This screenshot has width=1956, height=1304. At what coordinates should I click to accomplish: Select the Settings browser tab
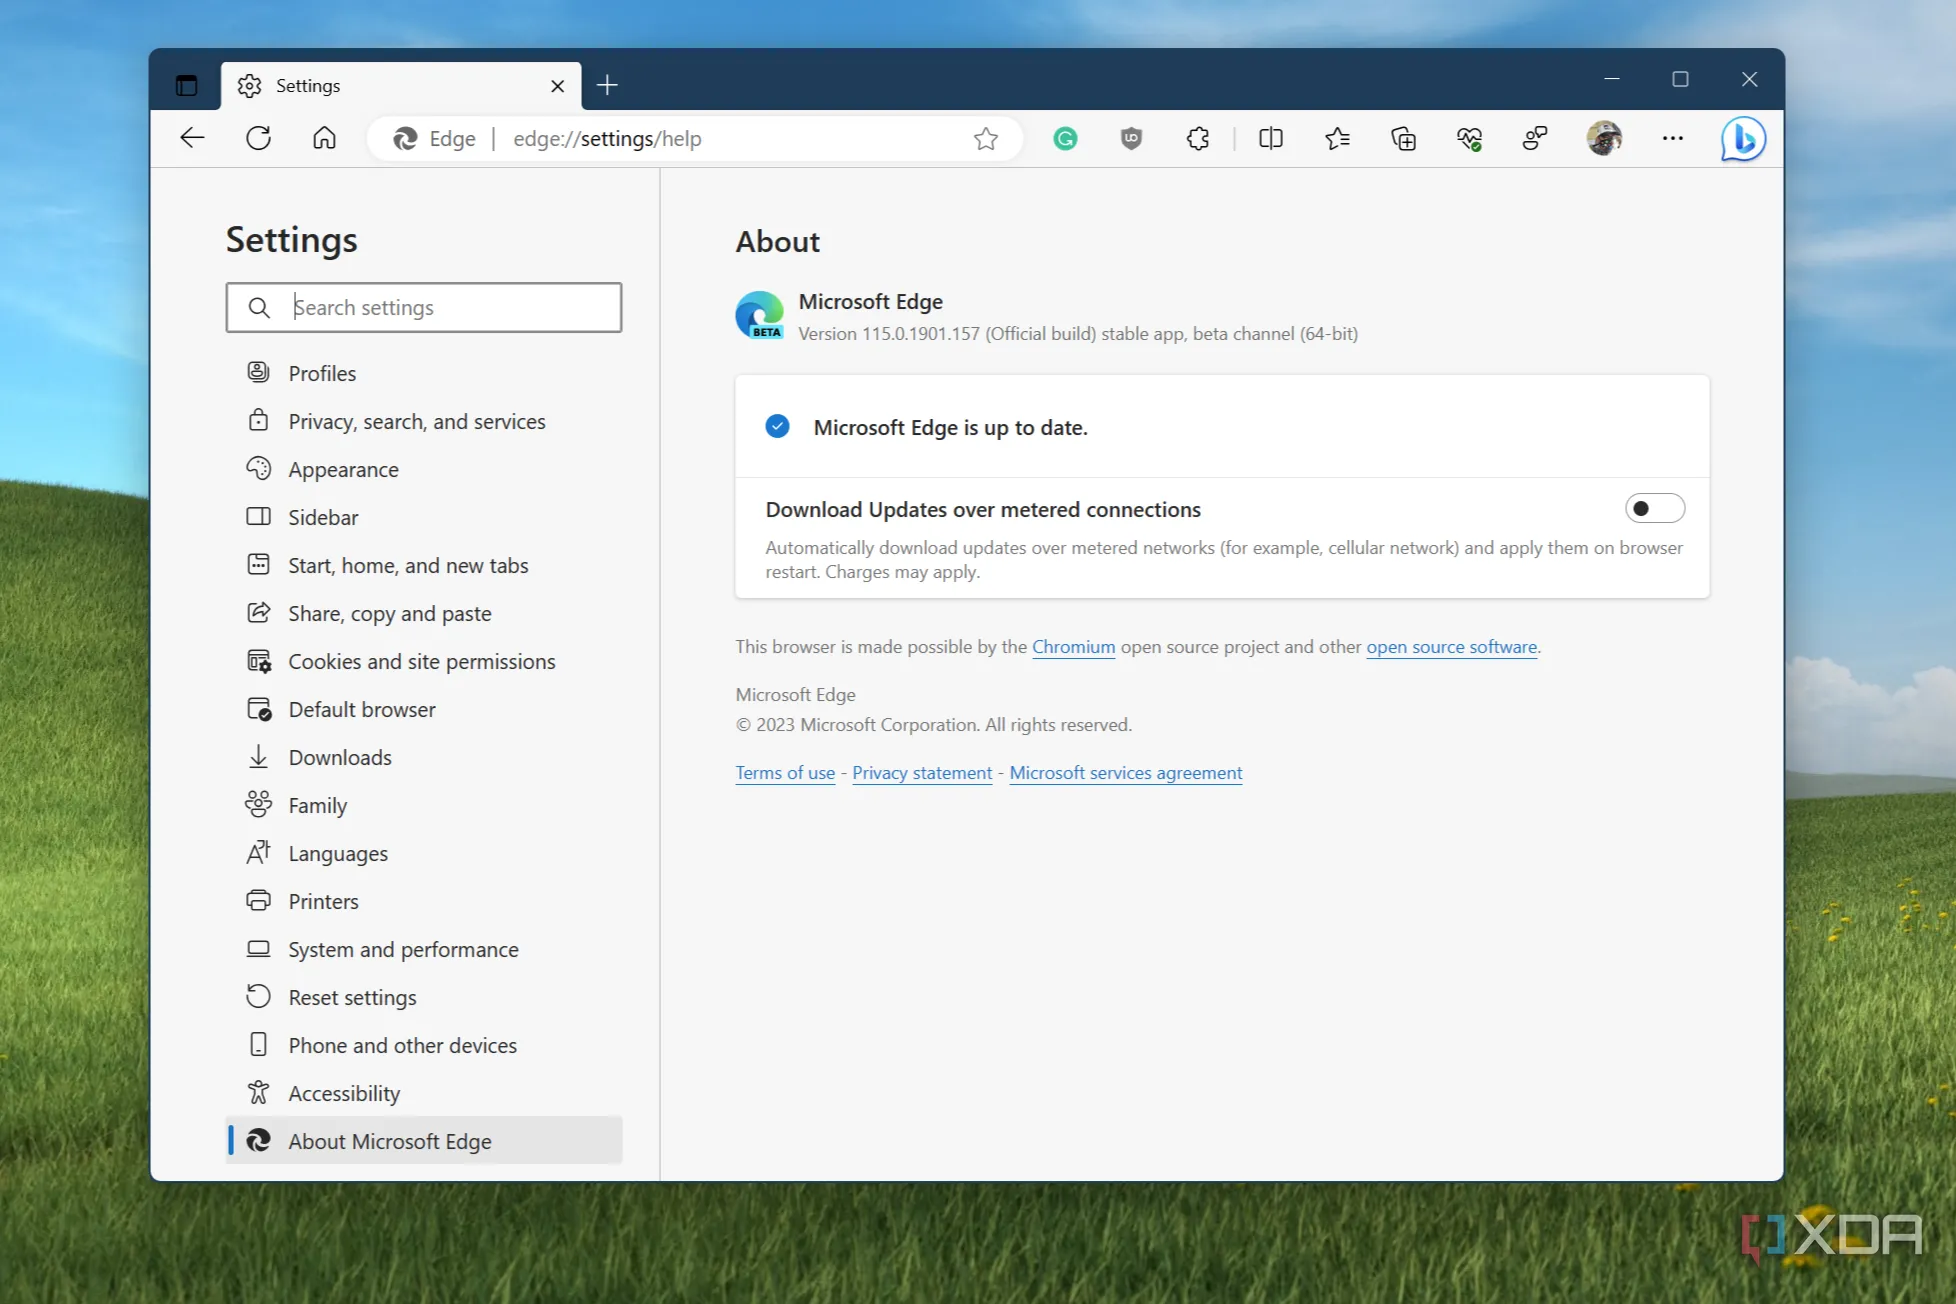coord(400,86)
